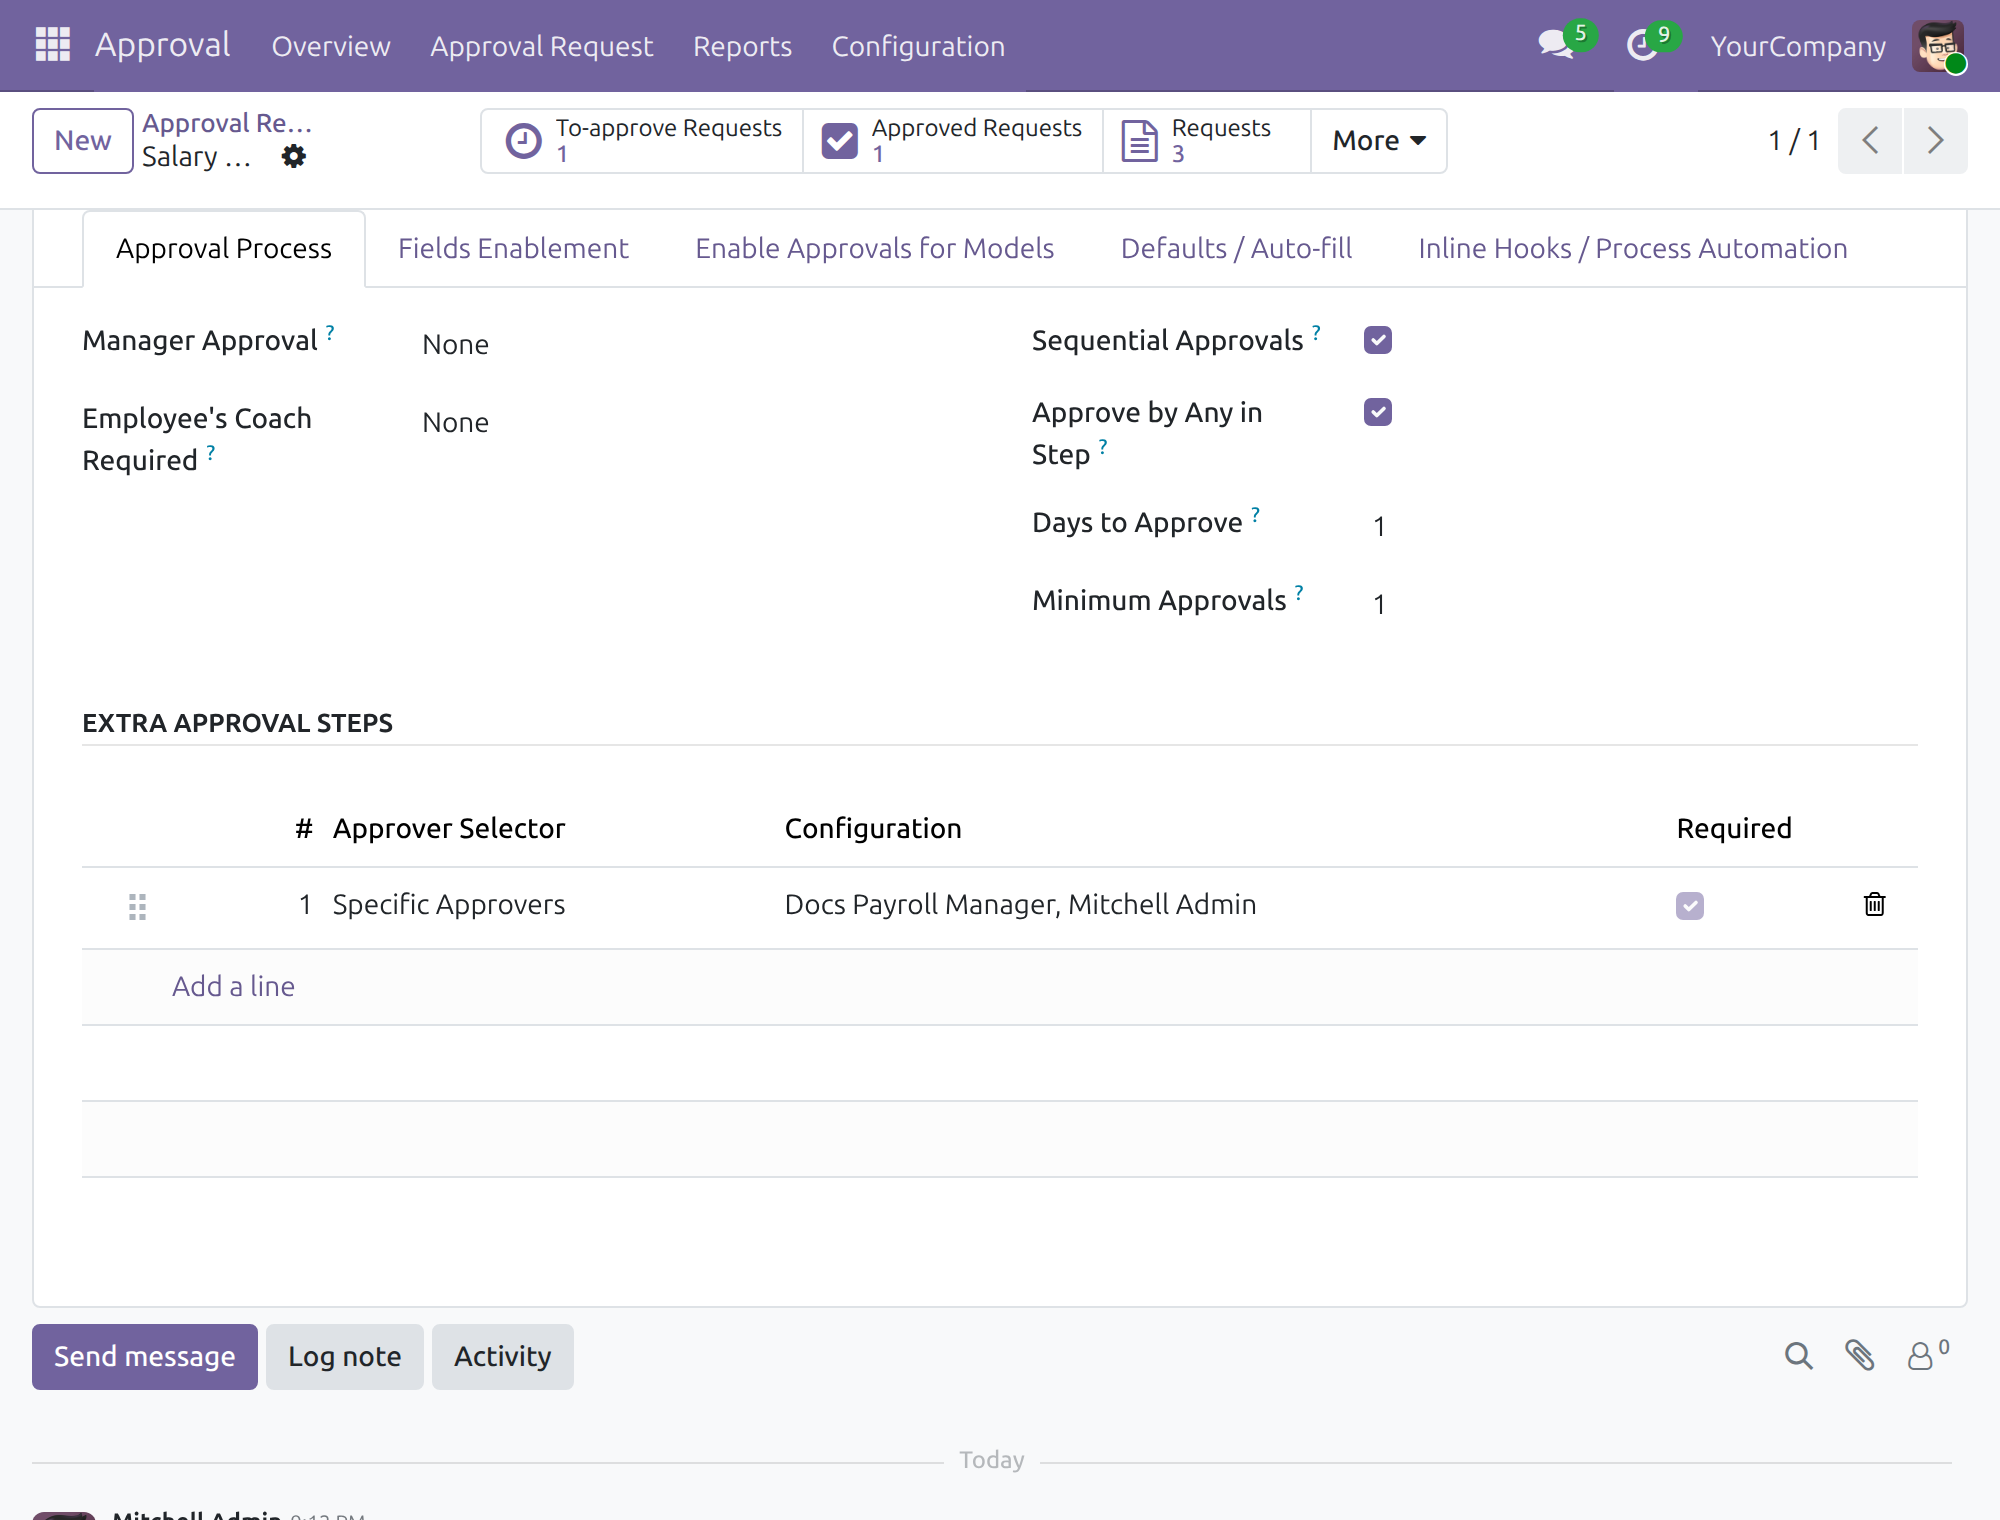Show help for Sequential Approvals
This screenshot has width=2000, height=1520.
click(x=1316, y=332)
